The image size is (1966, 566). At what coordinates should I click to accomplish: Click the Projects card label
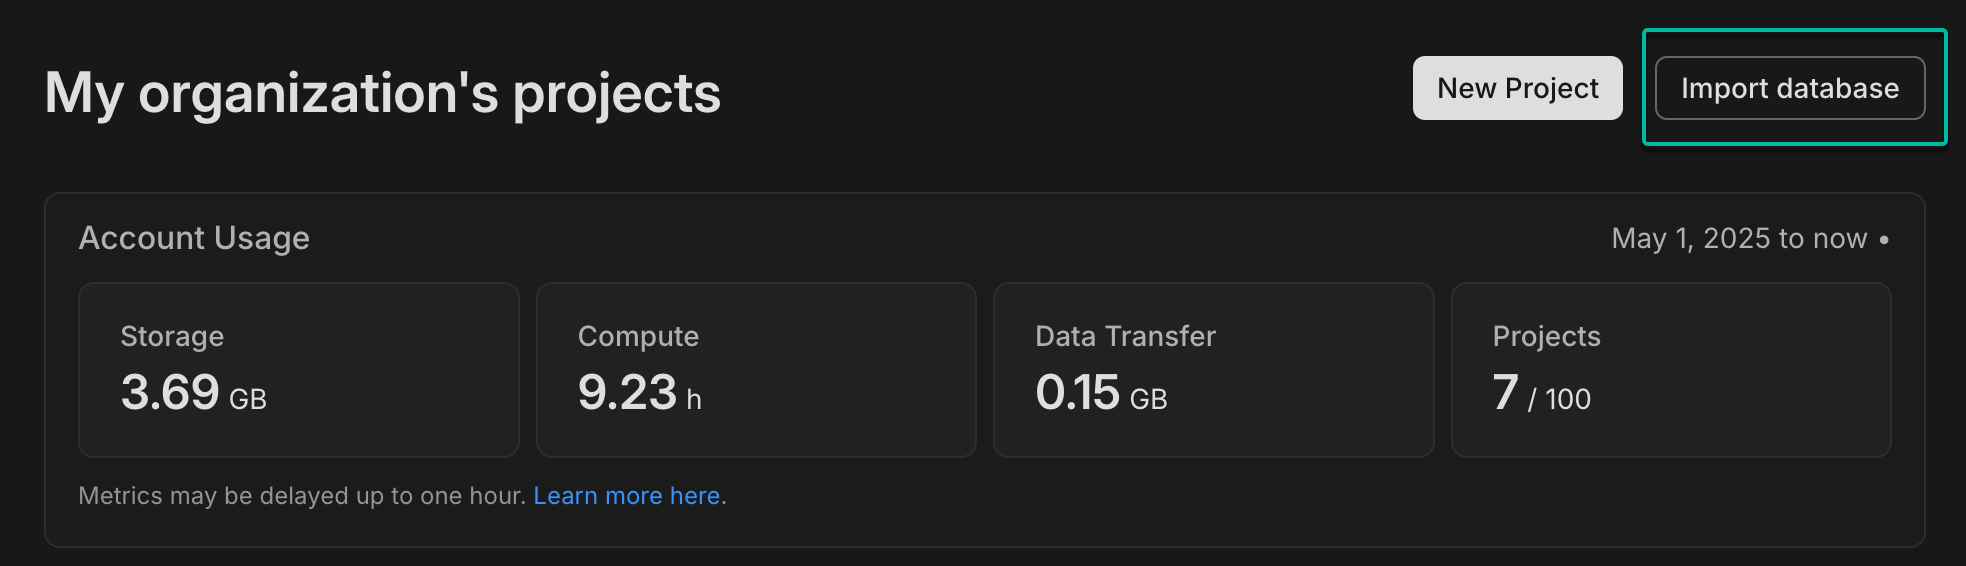[x=1546, y=336]
